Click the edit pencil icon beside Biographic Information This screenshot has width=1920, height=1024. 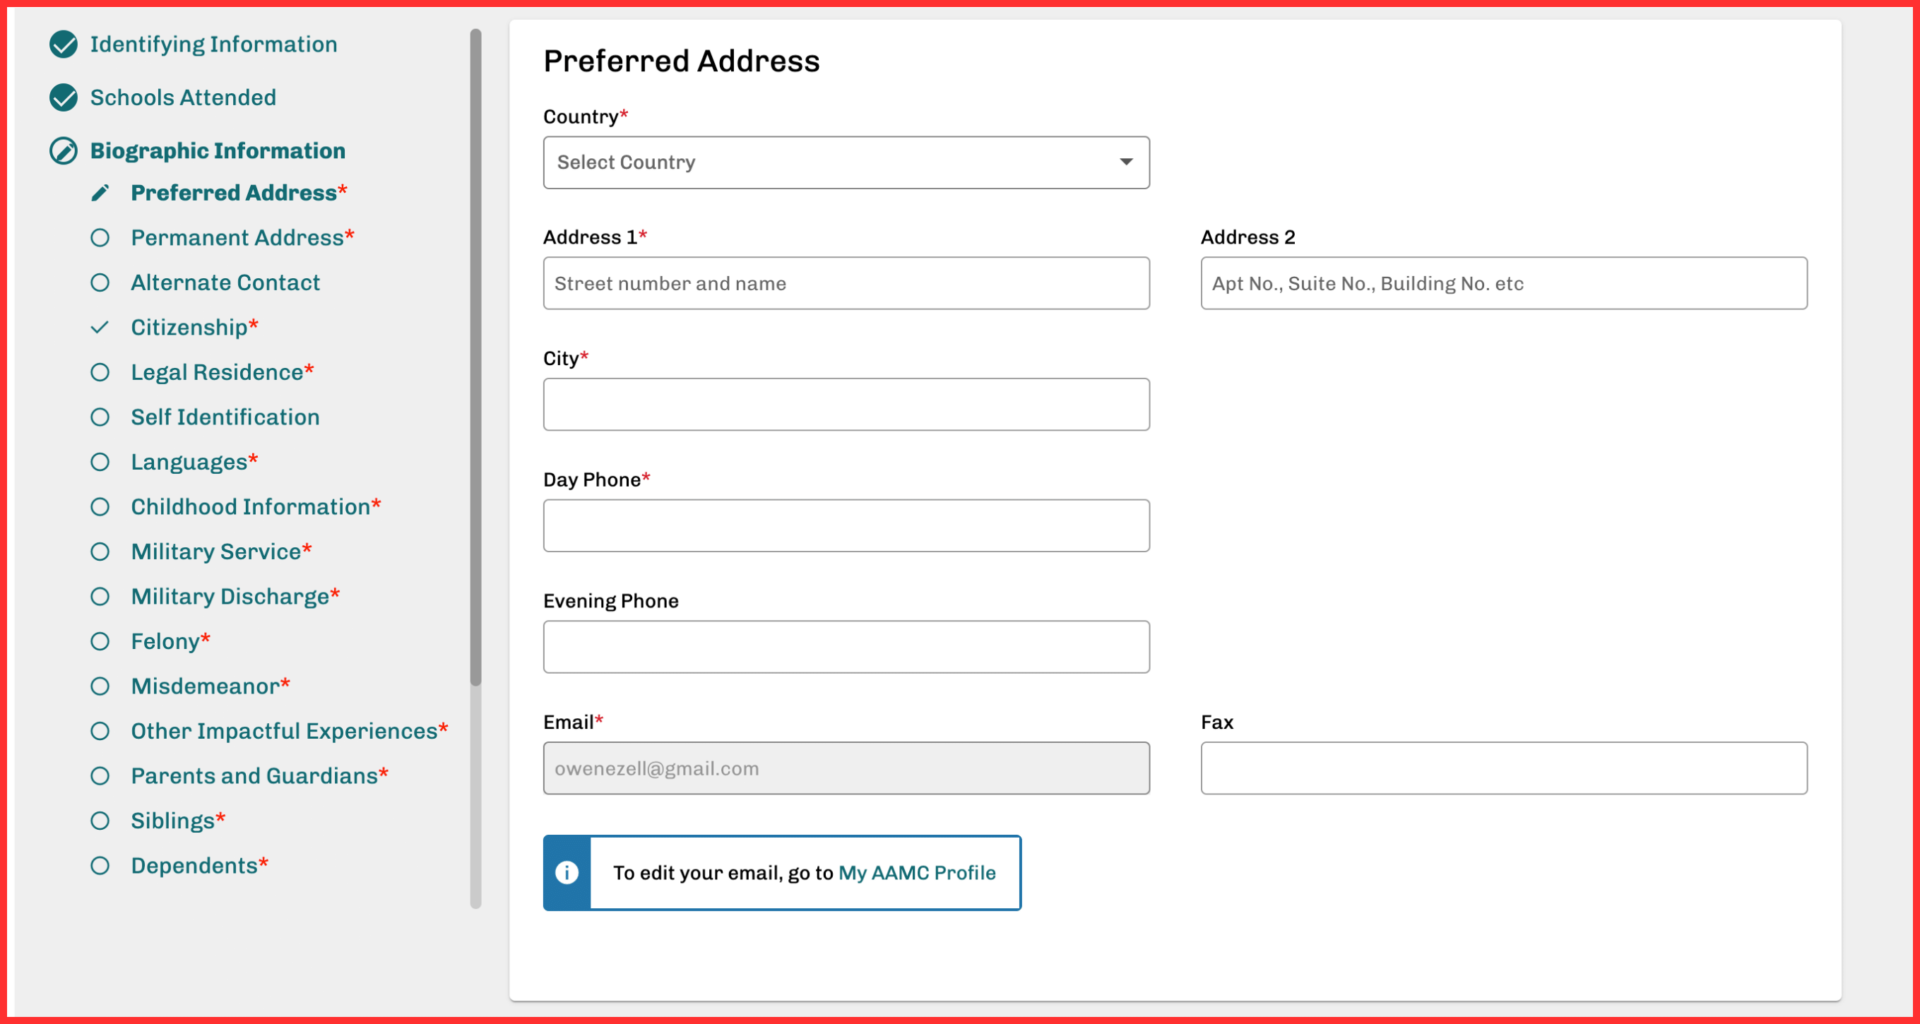[x=63, y=150]
